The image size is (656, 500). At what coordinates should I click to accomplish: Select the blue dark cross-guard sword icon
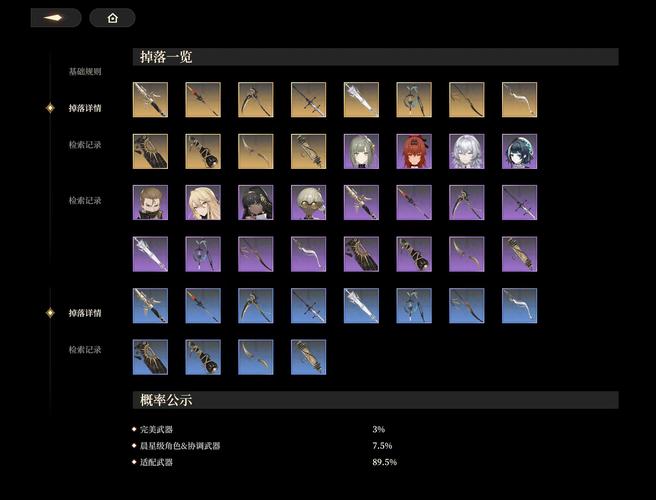308,305
